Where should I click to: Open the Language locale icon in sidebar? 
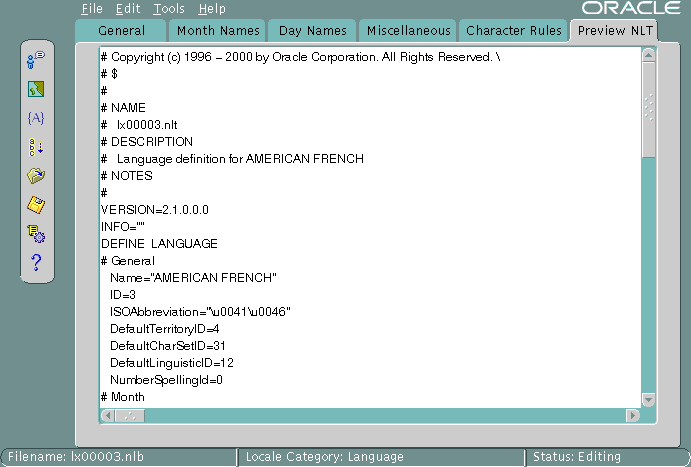(37, 60)
